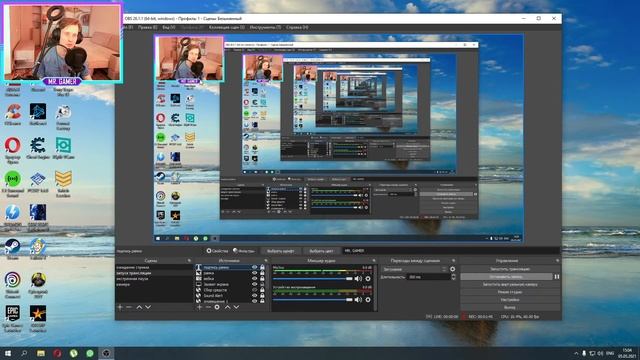The width and height of the screenshot is (640, 360).
Task: Move scene down in Сцены panel
Action: tap(148, 307)
